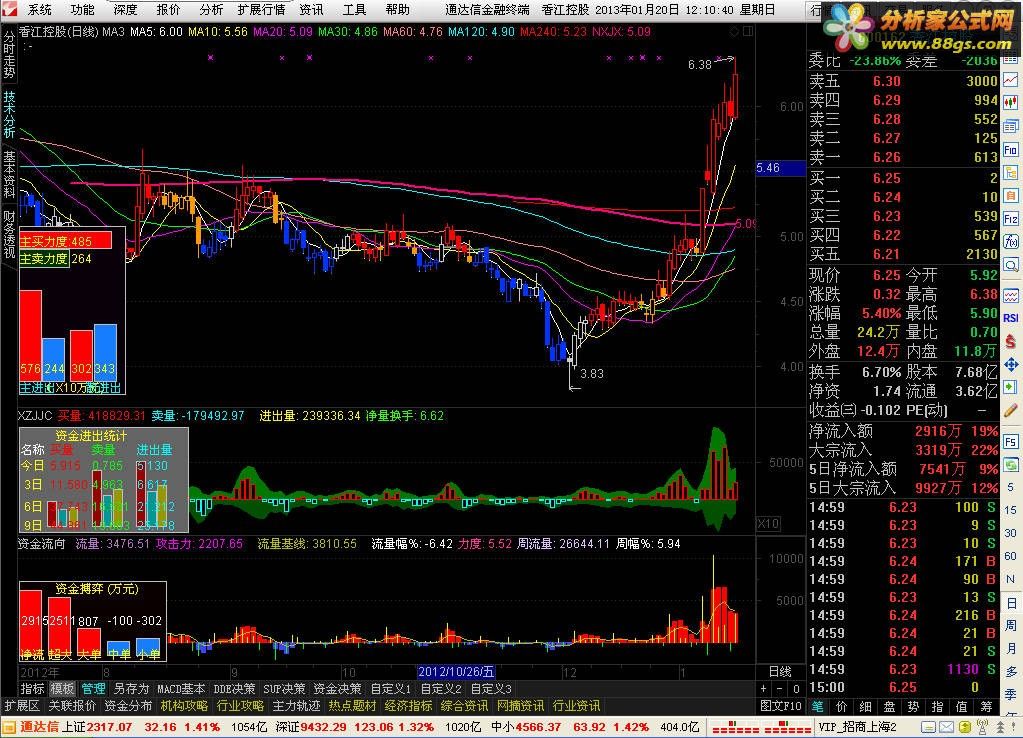Image resolution: width=1023 pixels, height=738 pixels.
Task: Click the 图文F10 button
Action: coord(781,705)
